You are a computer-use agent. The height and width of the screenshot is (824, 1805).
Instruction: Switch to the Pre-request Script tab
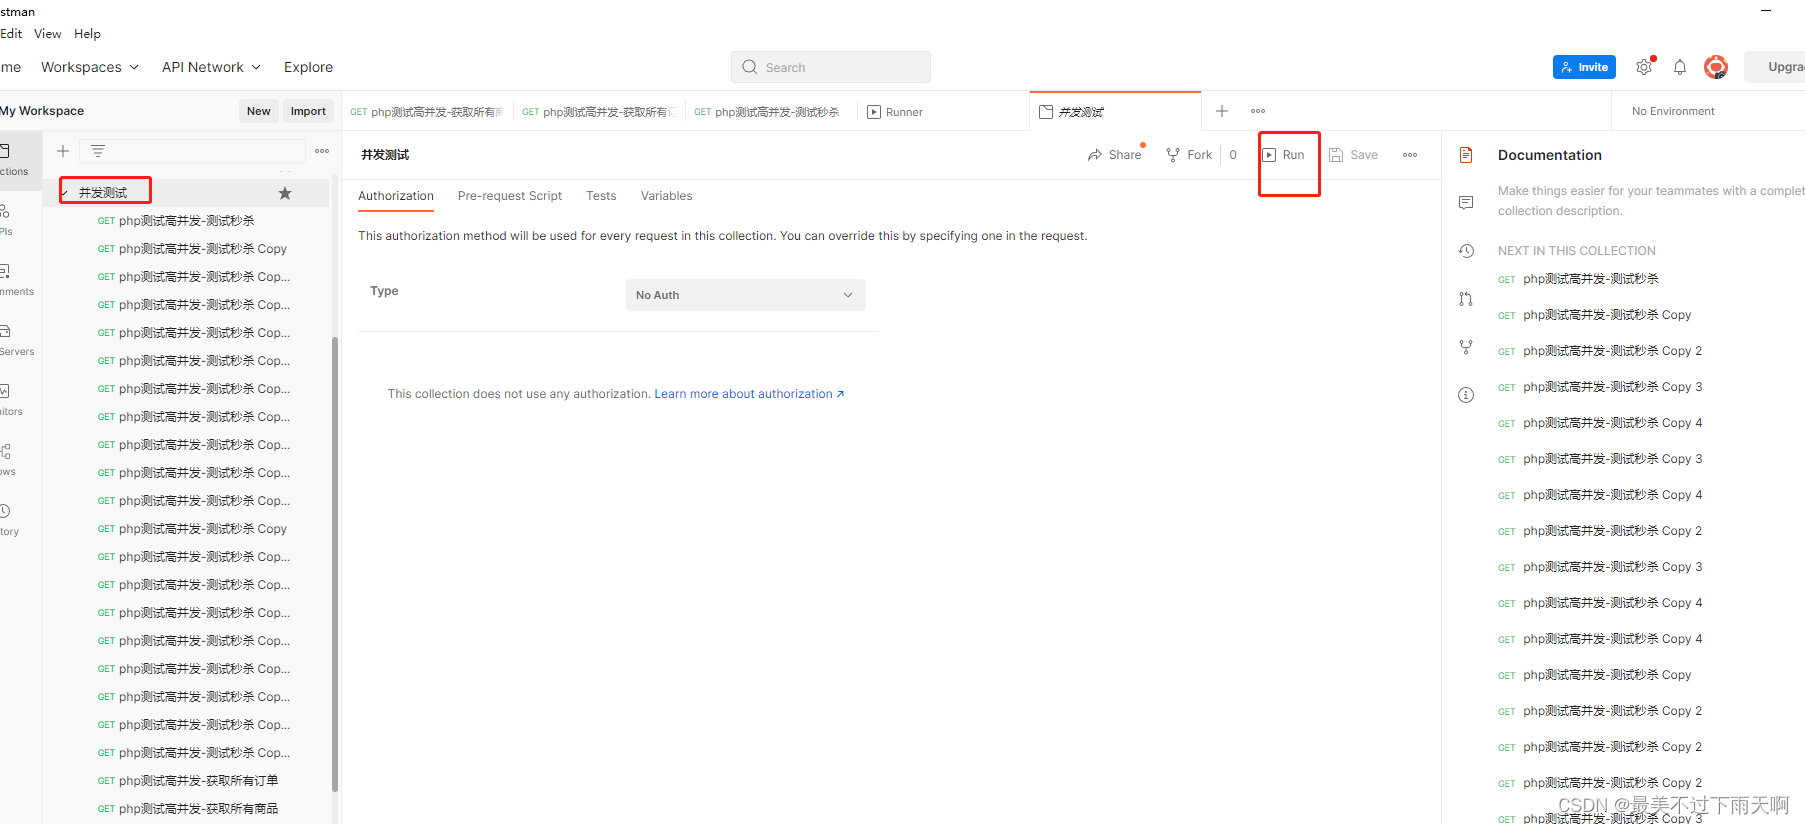[510, 196]
